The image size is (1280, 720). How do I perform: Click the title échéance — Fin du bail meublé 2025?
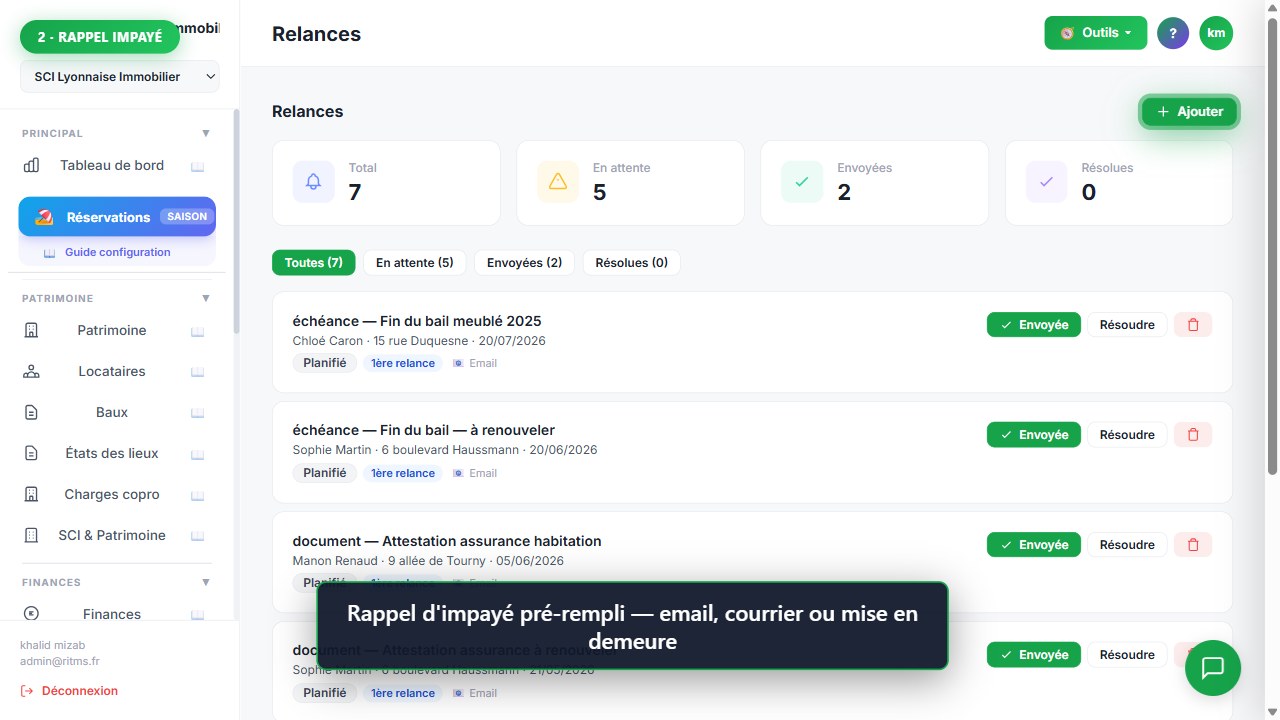[x=417, y=321]
